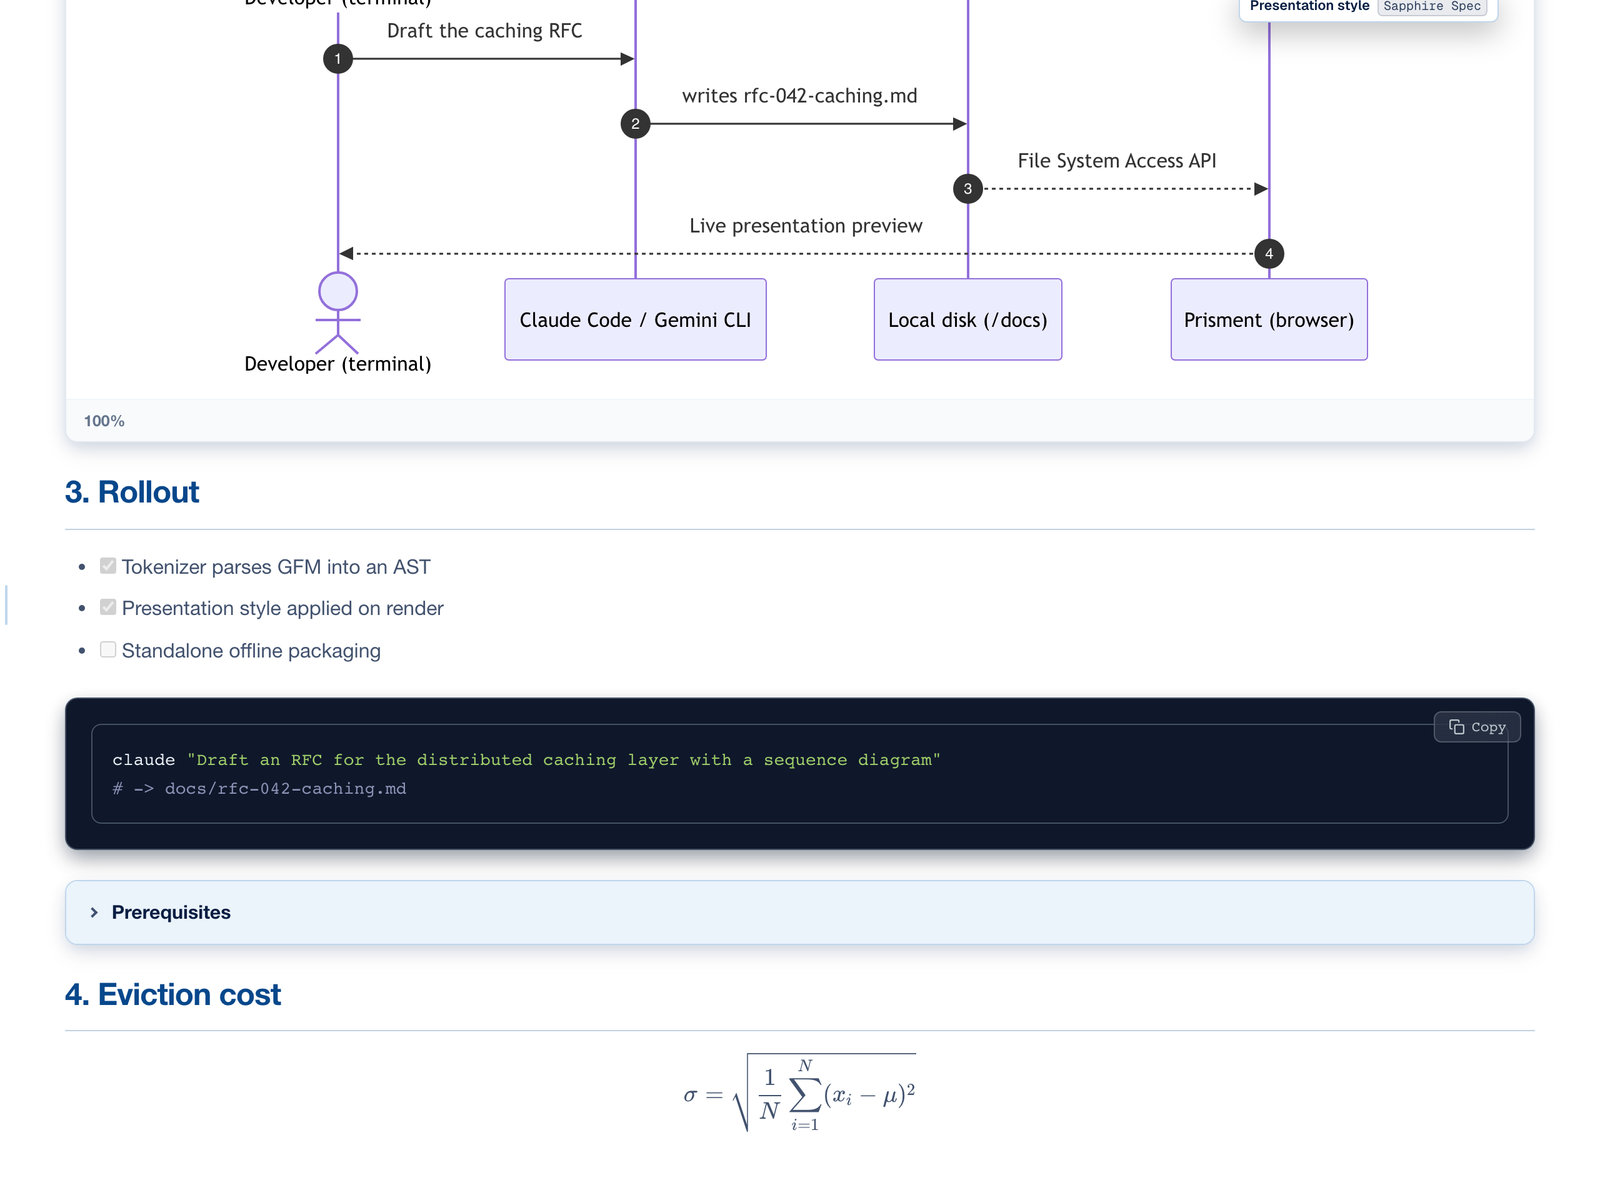1600x1195 pixels.
Task: Click the Presentation style label
Action: 1309,6
